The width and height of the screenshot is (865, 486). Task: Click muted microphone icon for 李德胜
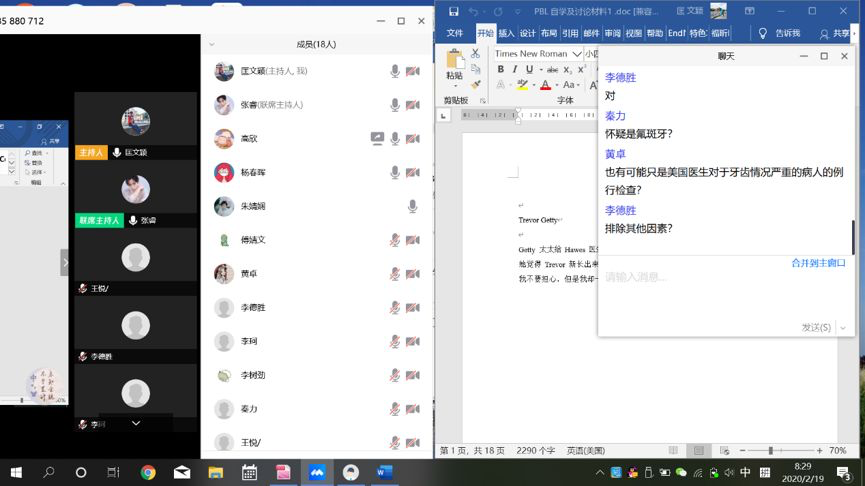394,308
